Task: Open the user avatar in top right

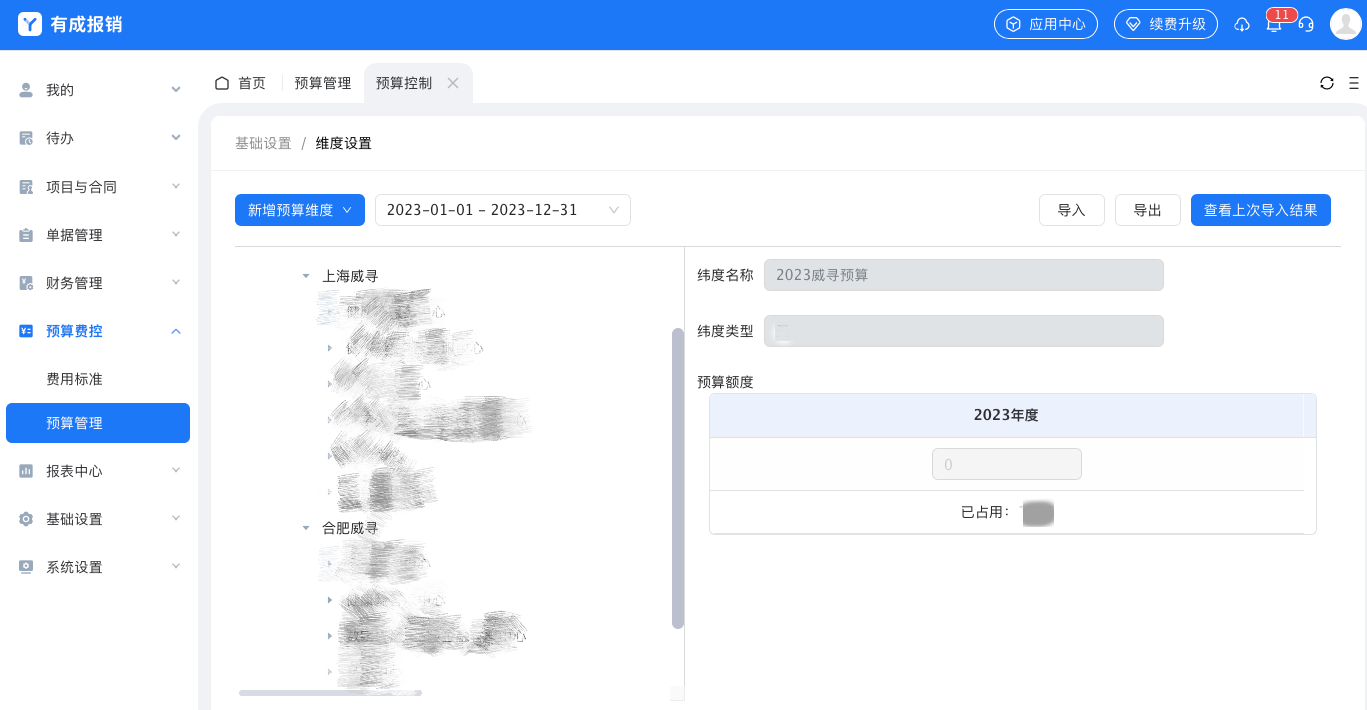Action: [x=1345, y=24]
